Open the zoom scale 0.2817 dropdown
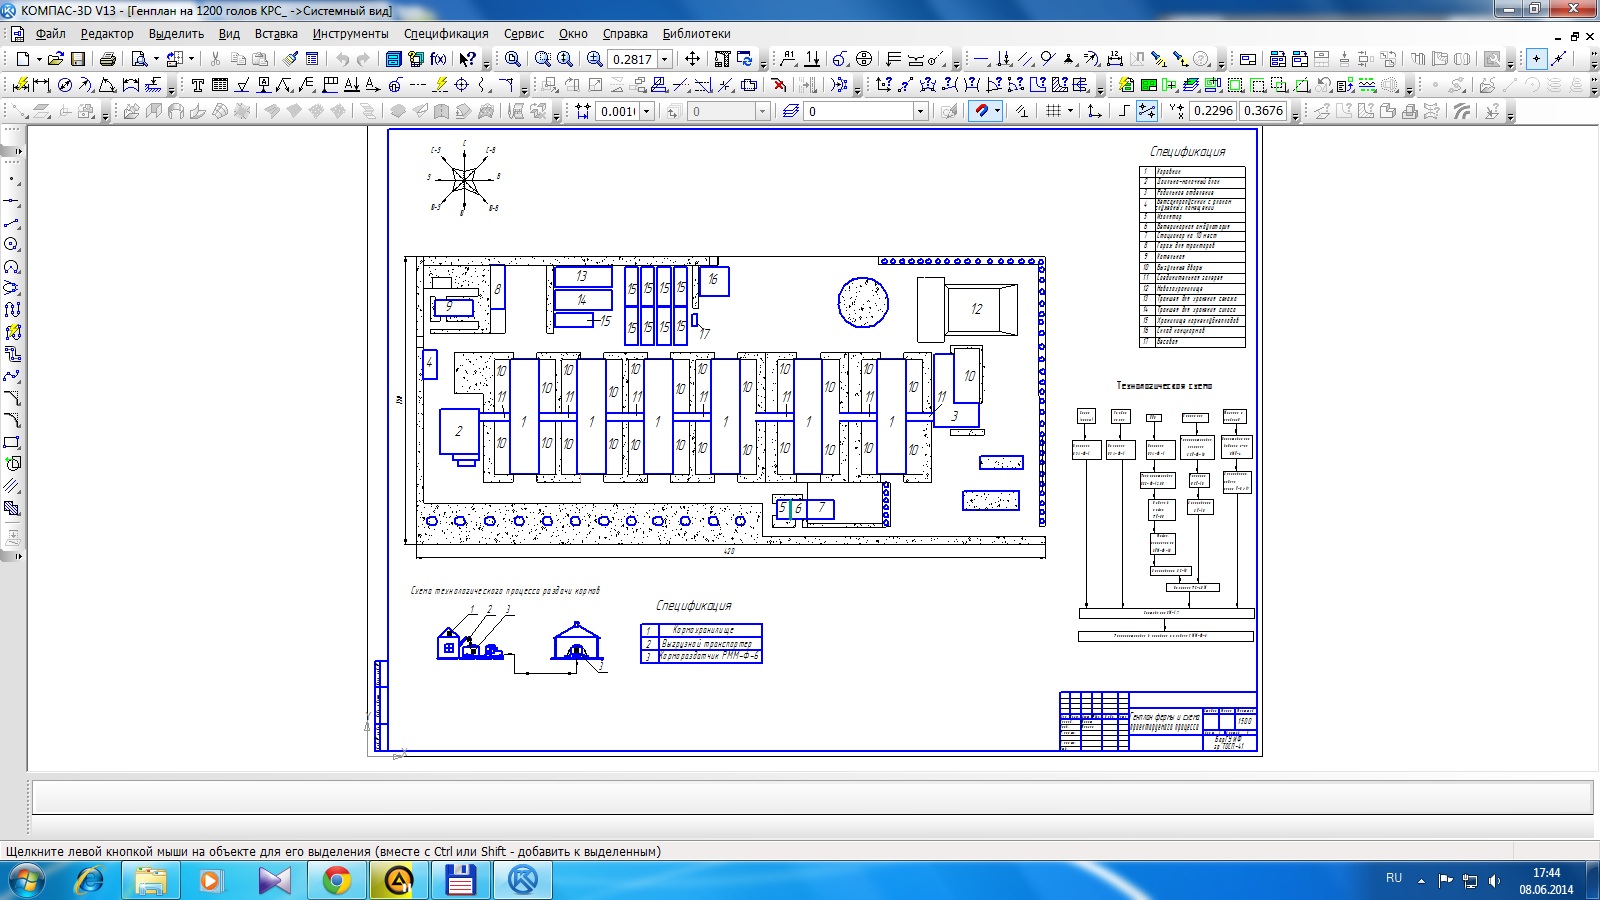1600x900 pixels. point(664,59)
